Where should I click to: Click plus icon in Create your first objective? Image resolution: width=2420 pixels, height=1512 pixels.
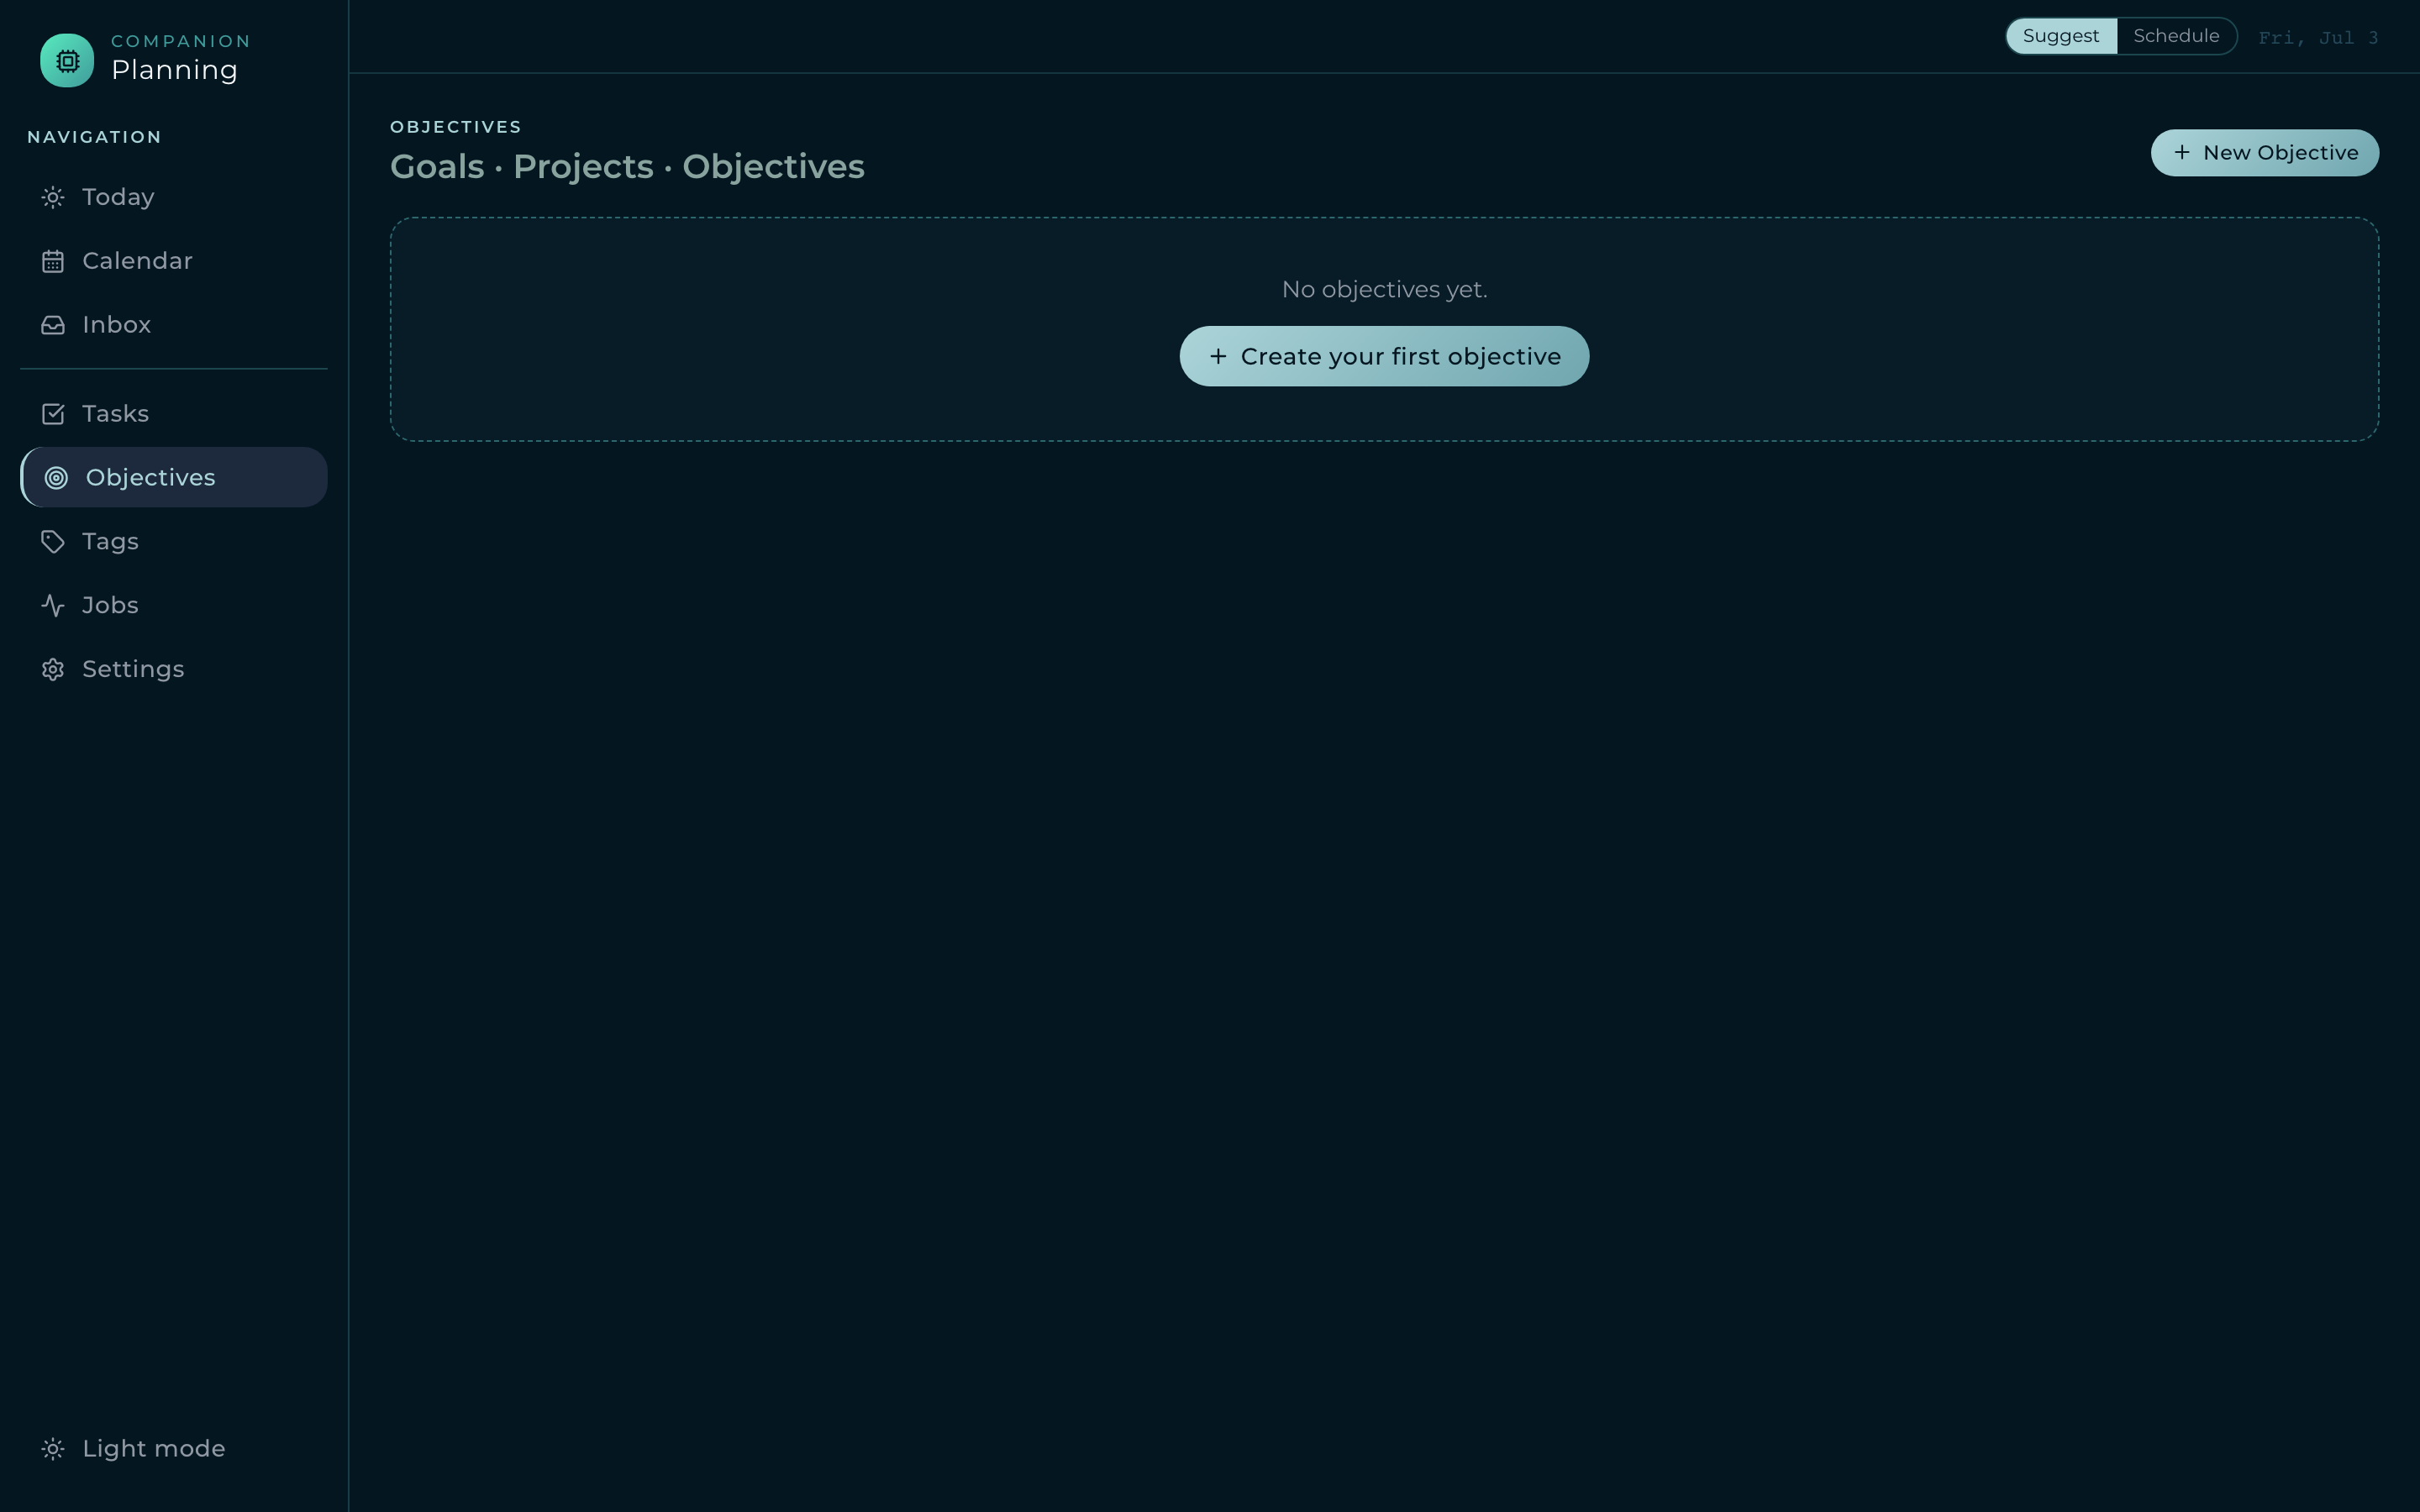[x=1218, y=356]
